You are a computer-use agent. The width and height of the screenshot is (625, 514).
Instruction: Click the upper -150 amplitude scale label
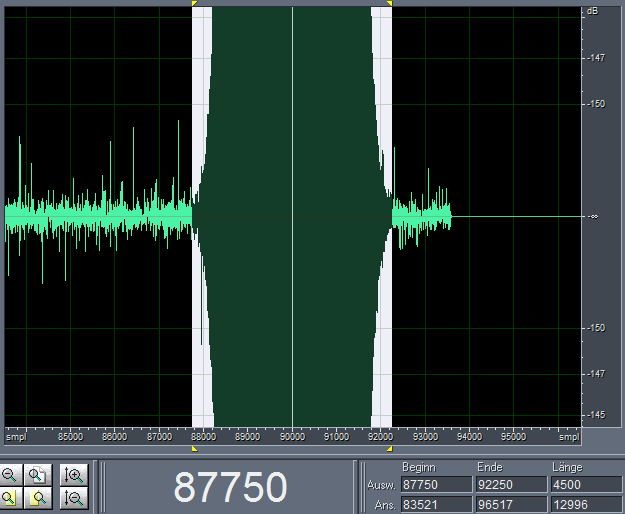tap(596, 104)
